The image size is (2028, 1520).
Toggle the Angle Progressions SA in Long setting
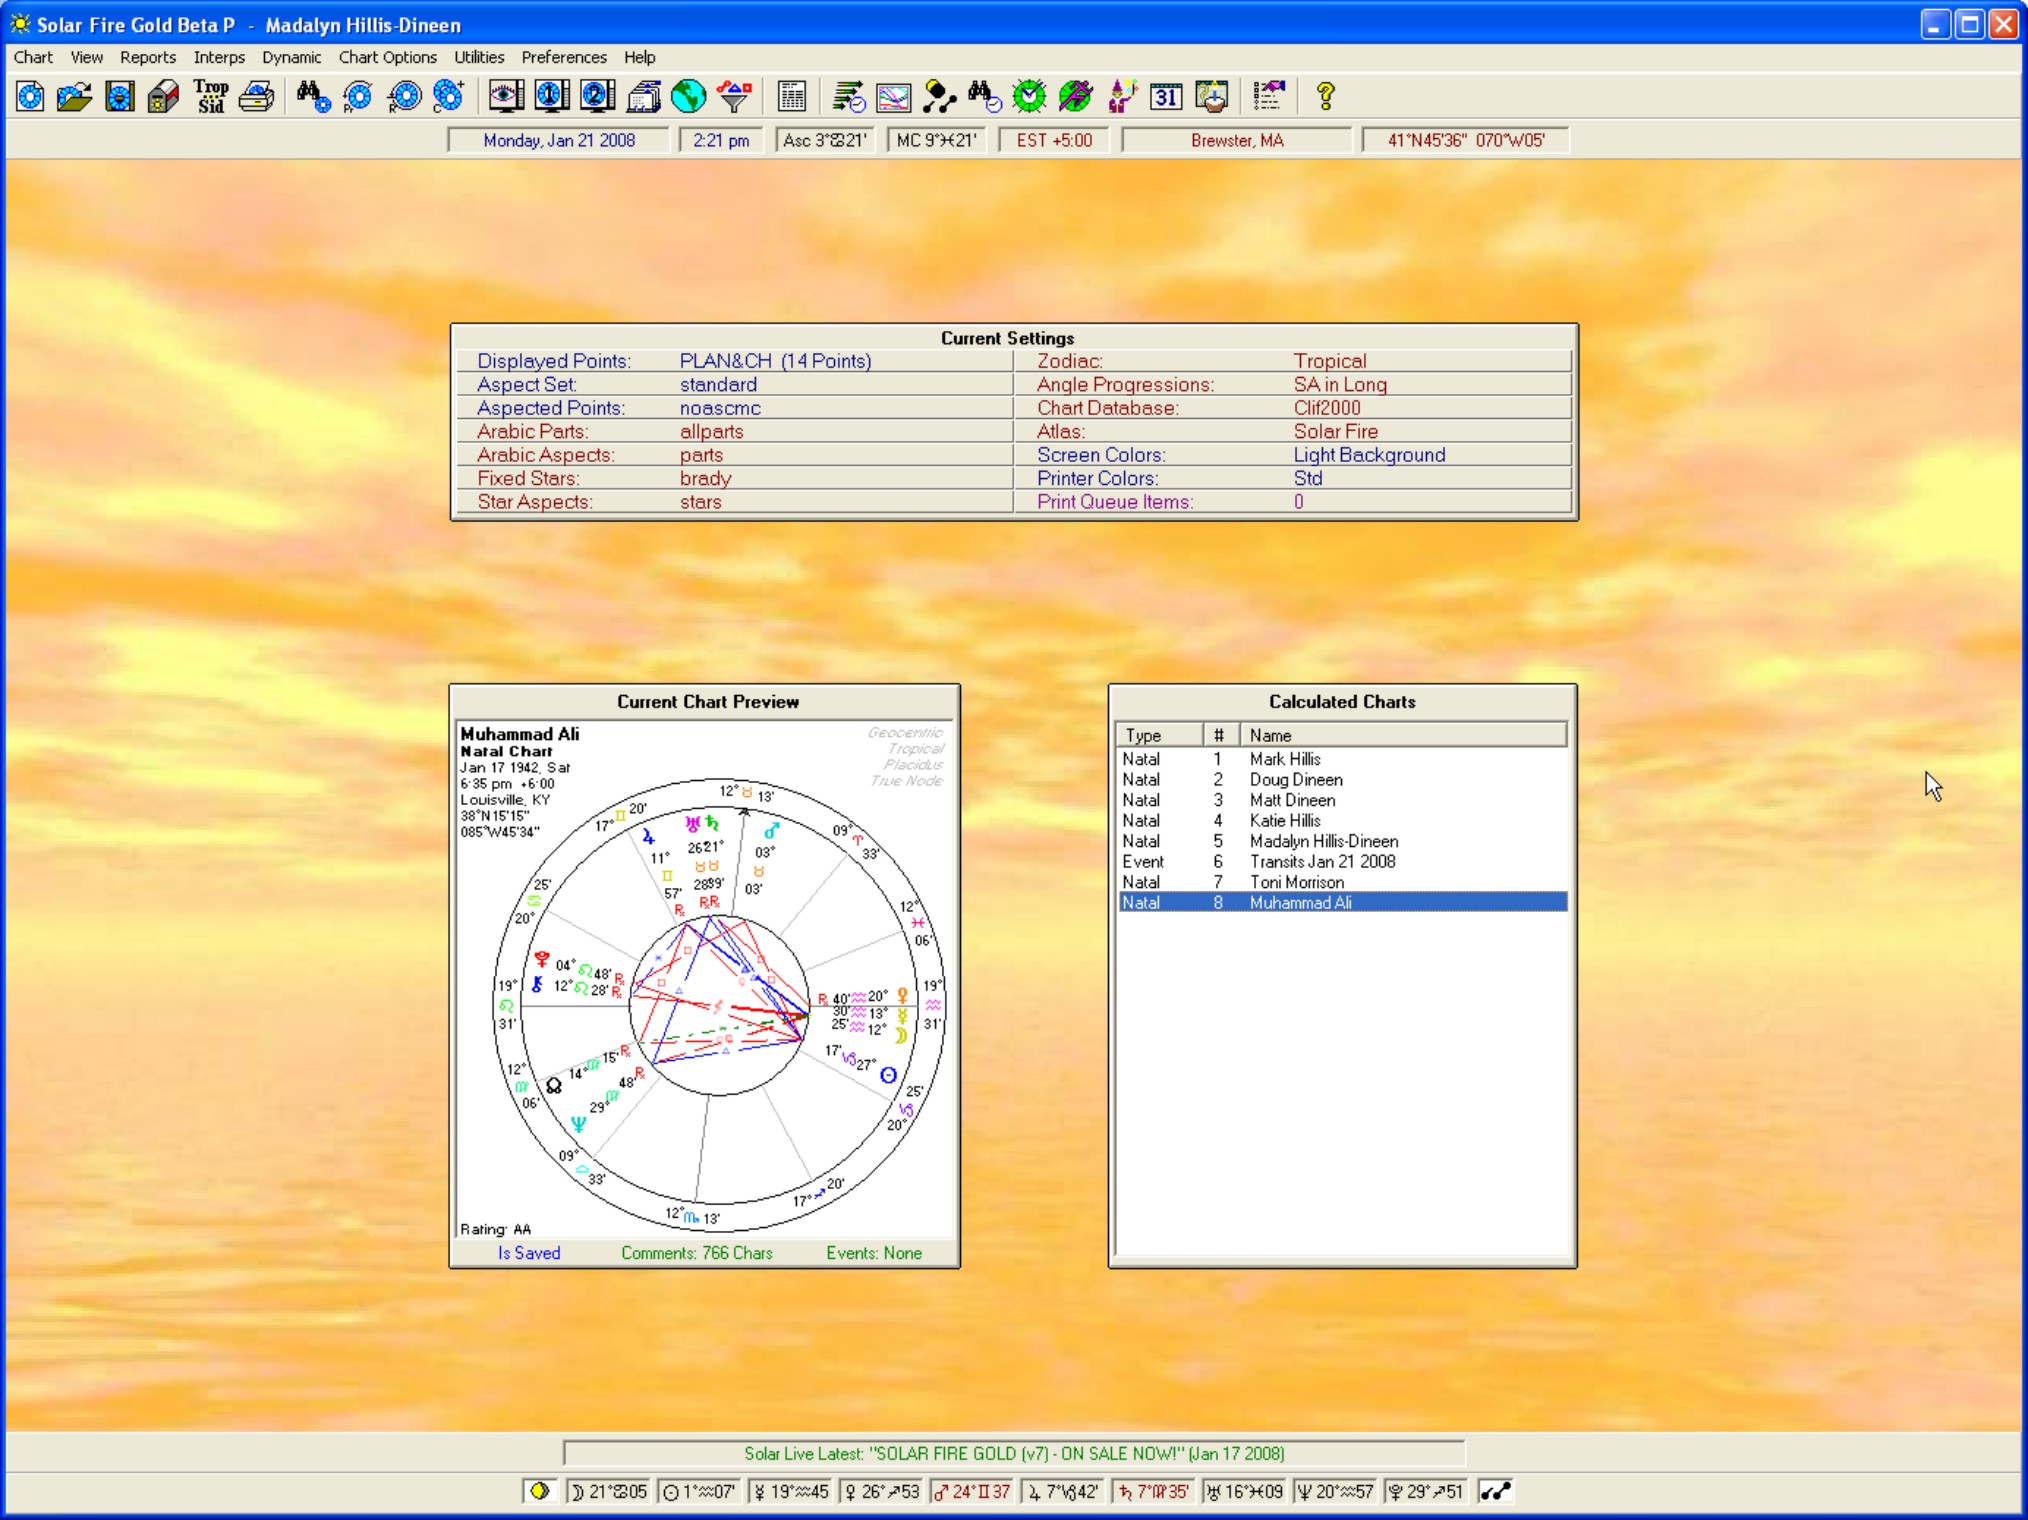pos(1338,385)
